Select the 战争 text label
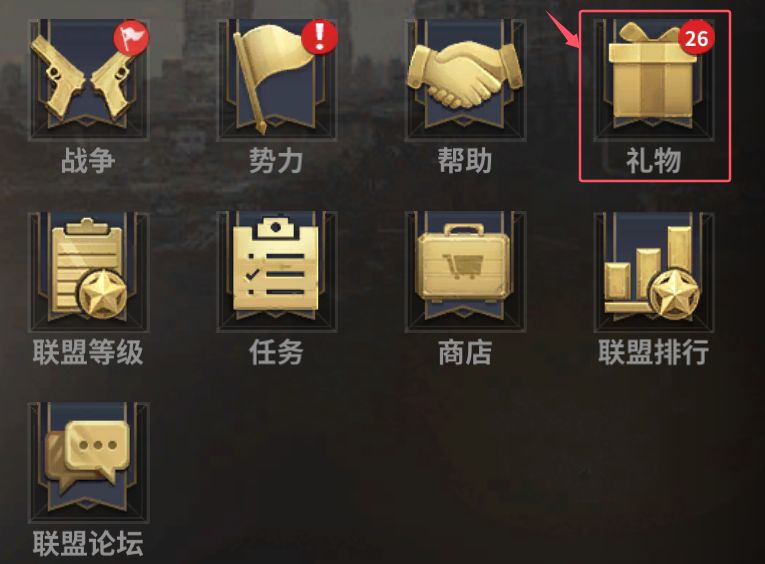The height and width of the screenshot is (564, 765). coord(88,161)
